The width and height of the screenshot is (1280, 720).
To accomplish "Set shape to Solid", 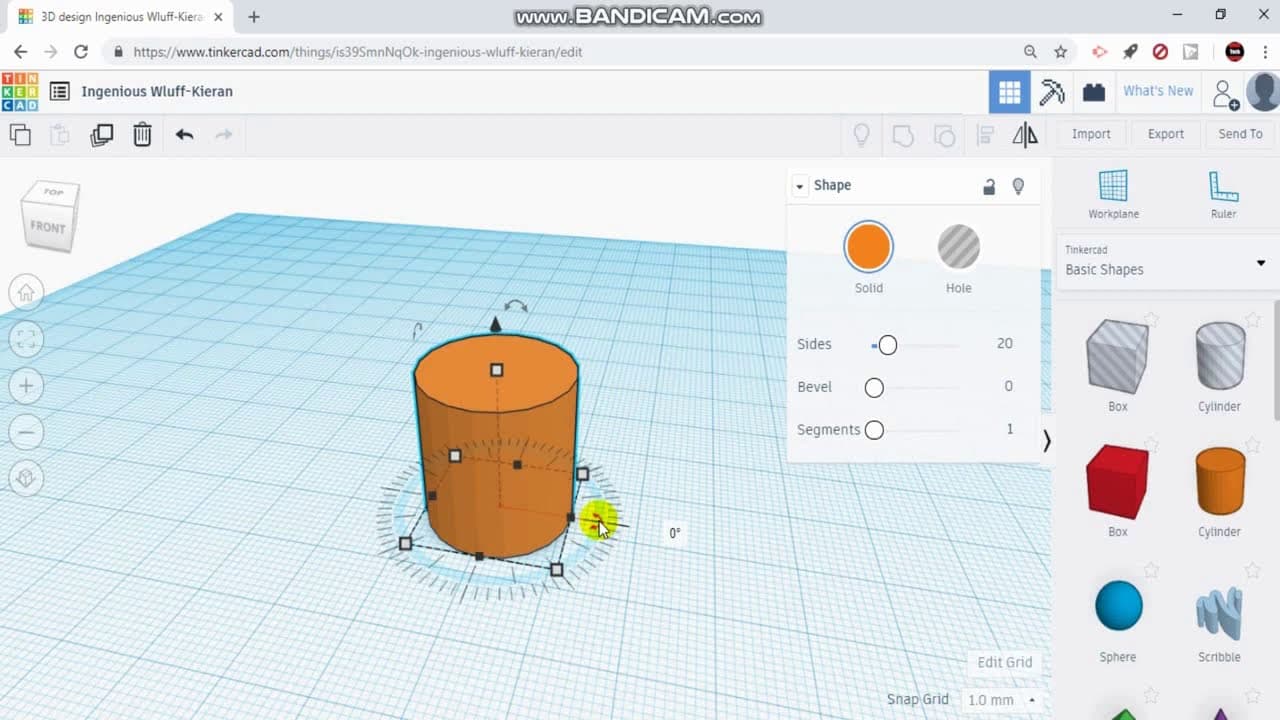I will pyautogui.click(x=868, y=247).
